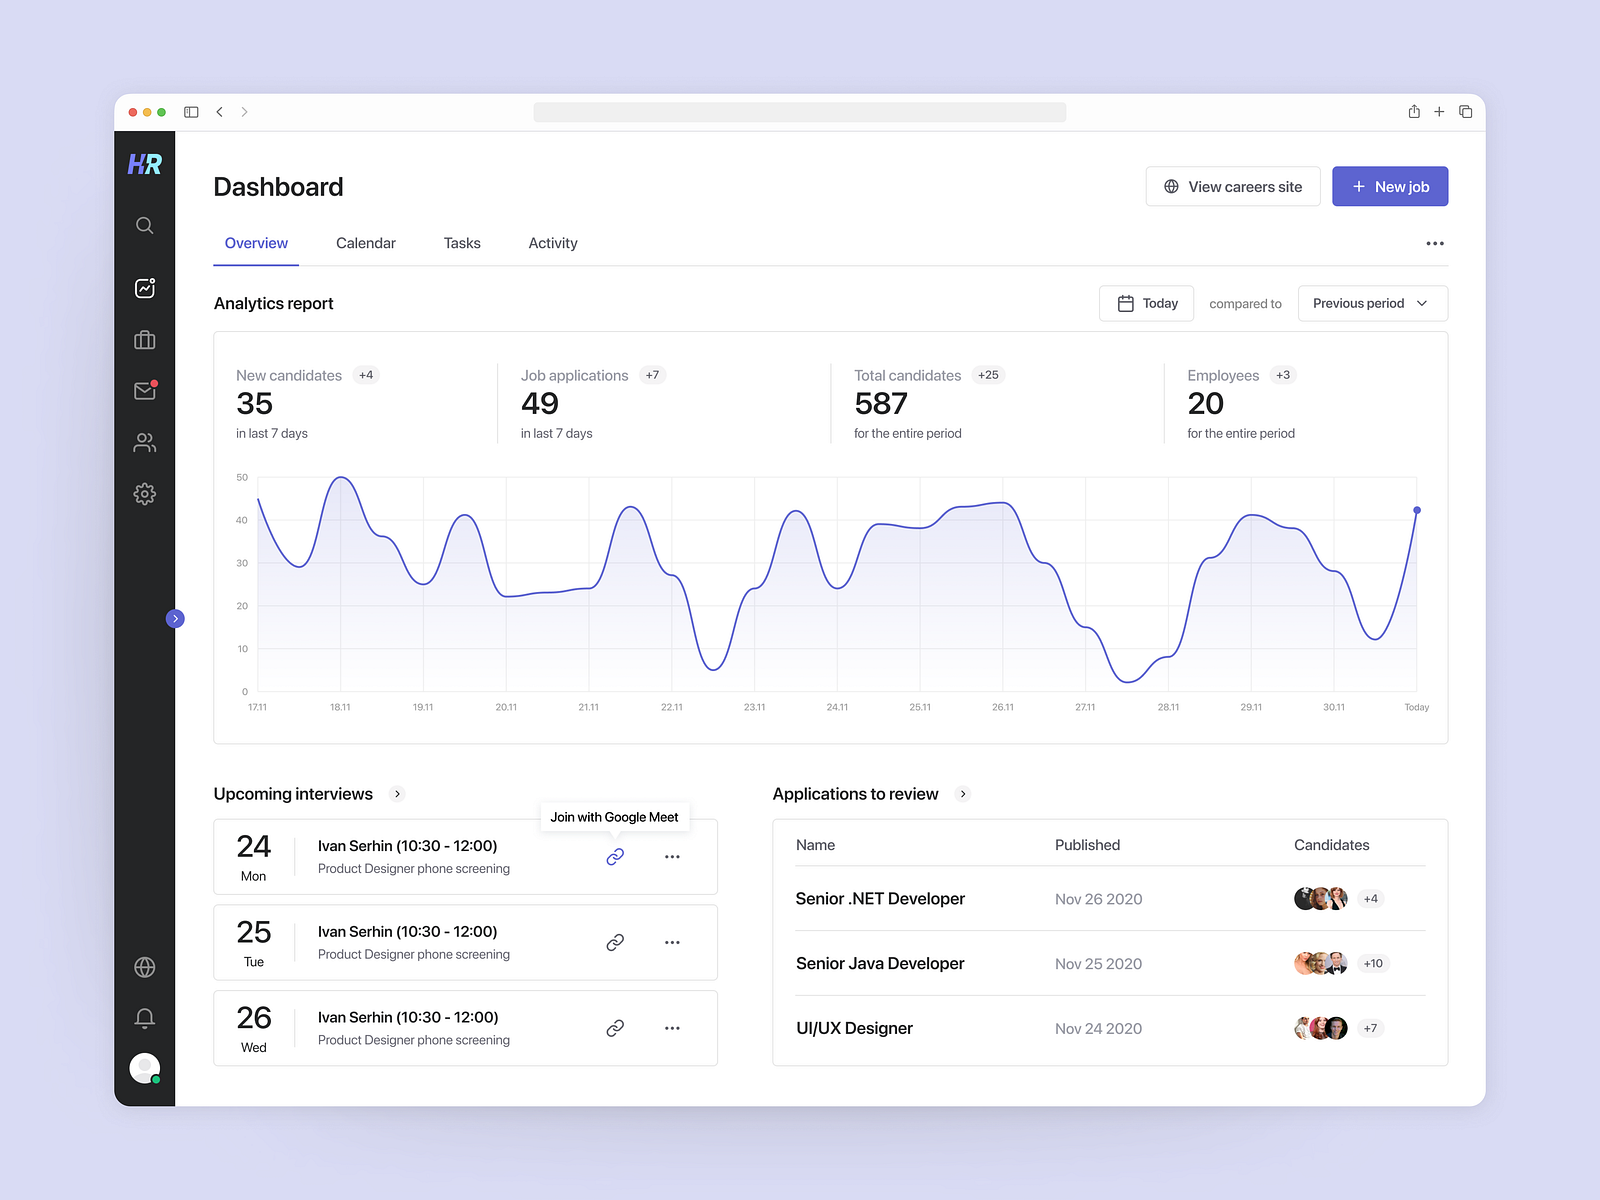Open the calendar icon beside Today
Screen dimensions: 1600x1200
tap(1127, 303)
